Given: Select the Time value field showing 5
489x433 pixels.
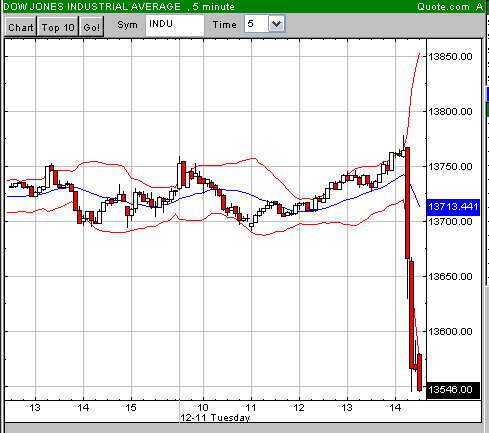Looking at the screenshot, I should pyautogui.click(x=256, y=24).
